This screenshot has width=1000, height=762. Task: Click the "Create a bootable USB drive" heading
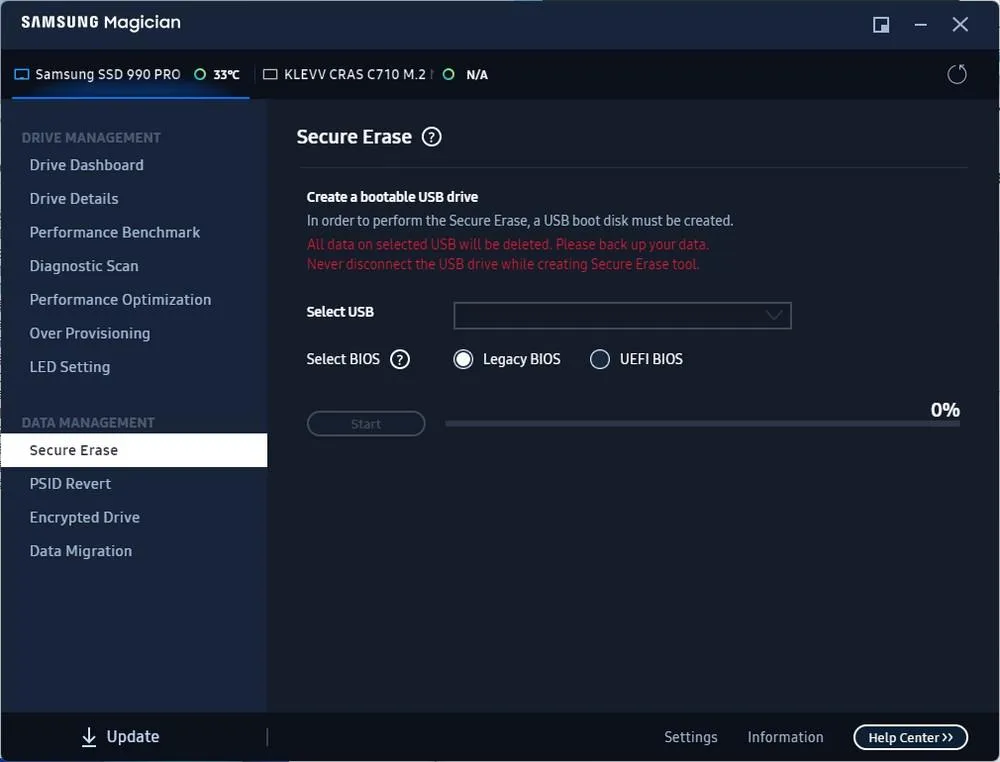tap(392, 197)
